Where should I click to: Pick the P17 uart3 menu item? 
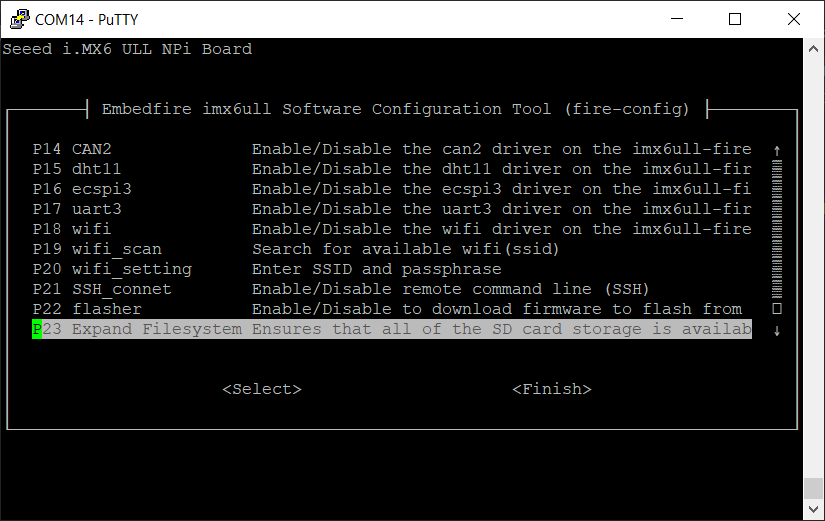tap(392, 209)
